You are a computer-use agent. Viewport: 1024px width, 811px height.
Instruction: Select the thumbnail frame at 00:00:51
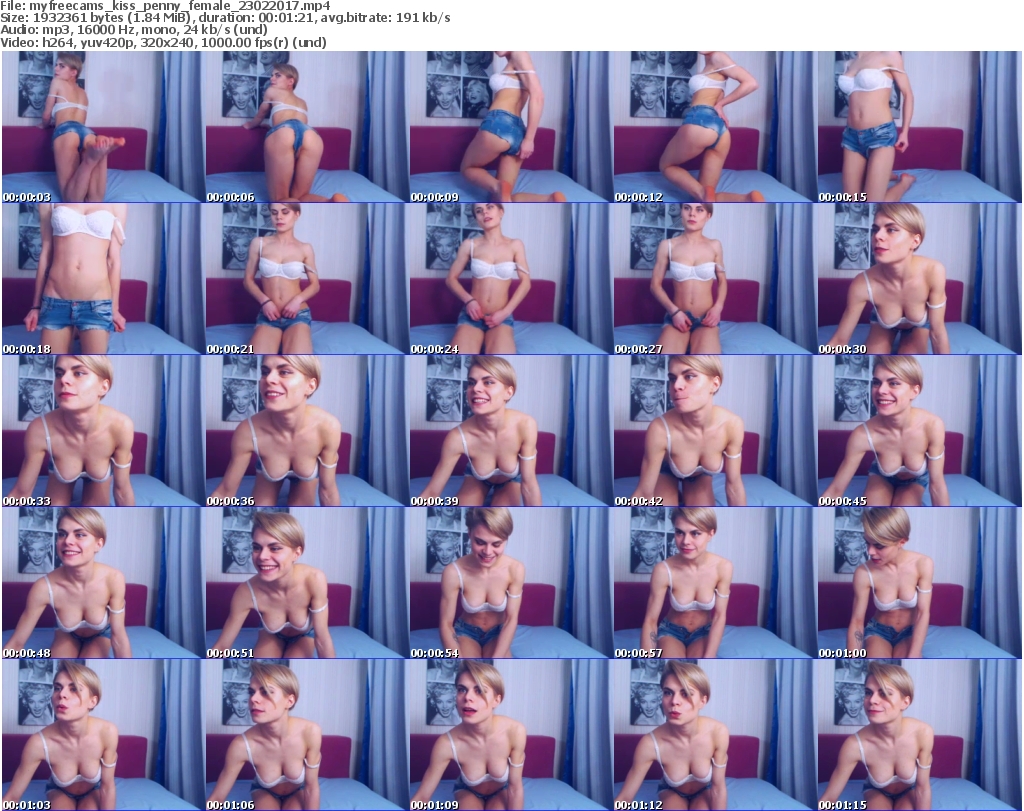pyautogui.click(x=306, y=583)
